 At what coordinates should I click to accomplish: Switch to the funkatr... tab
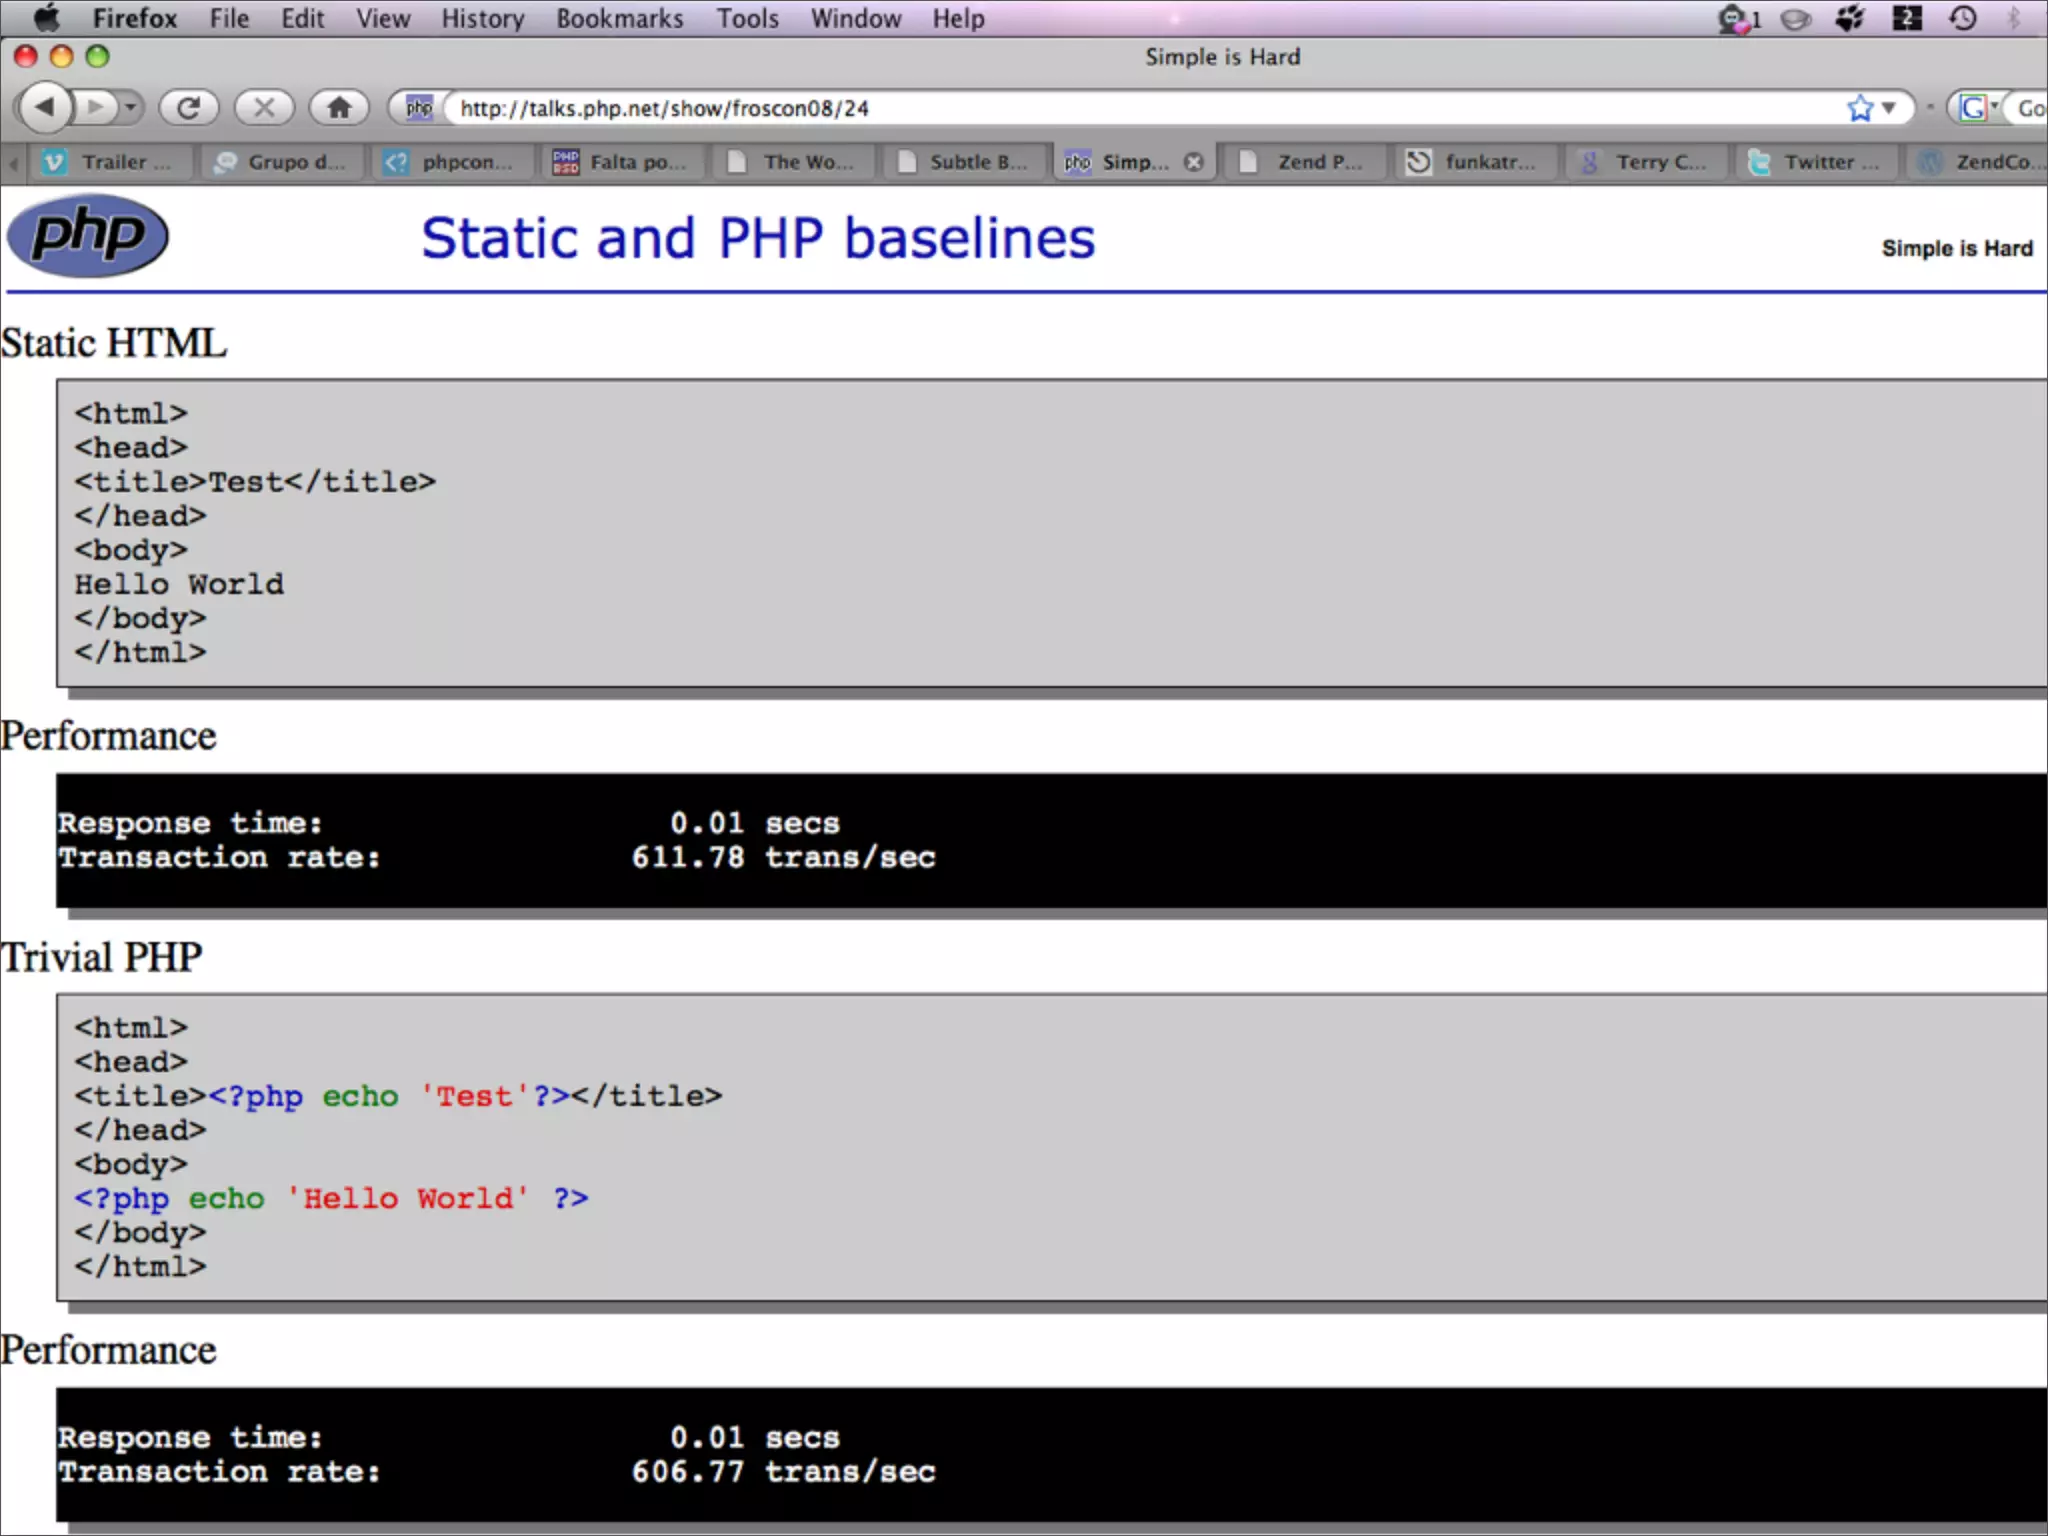pos(1477,162)
